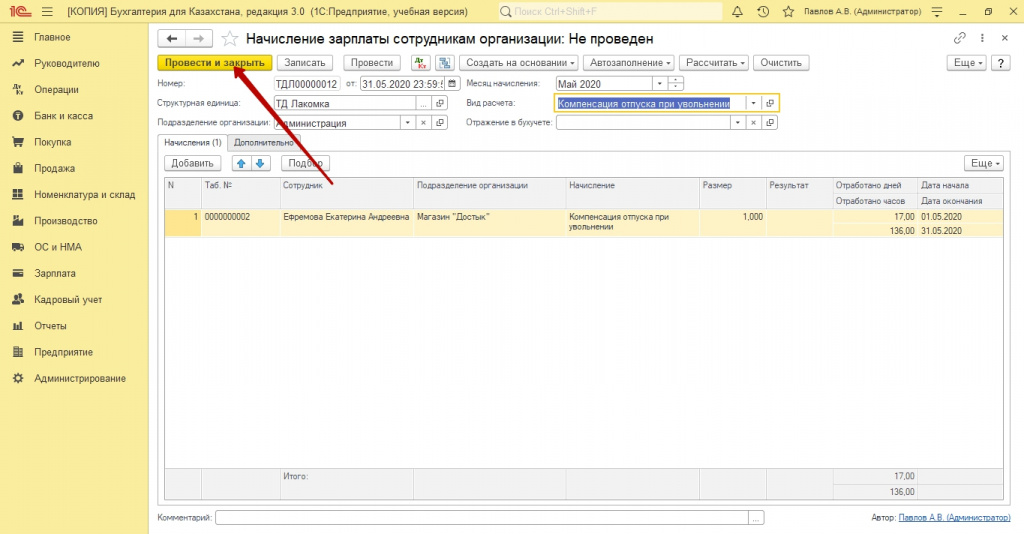Open favorites star in title bar

point(788,12)
